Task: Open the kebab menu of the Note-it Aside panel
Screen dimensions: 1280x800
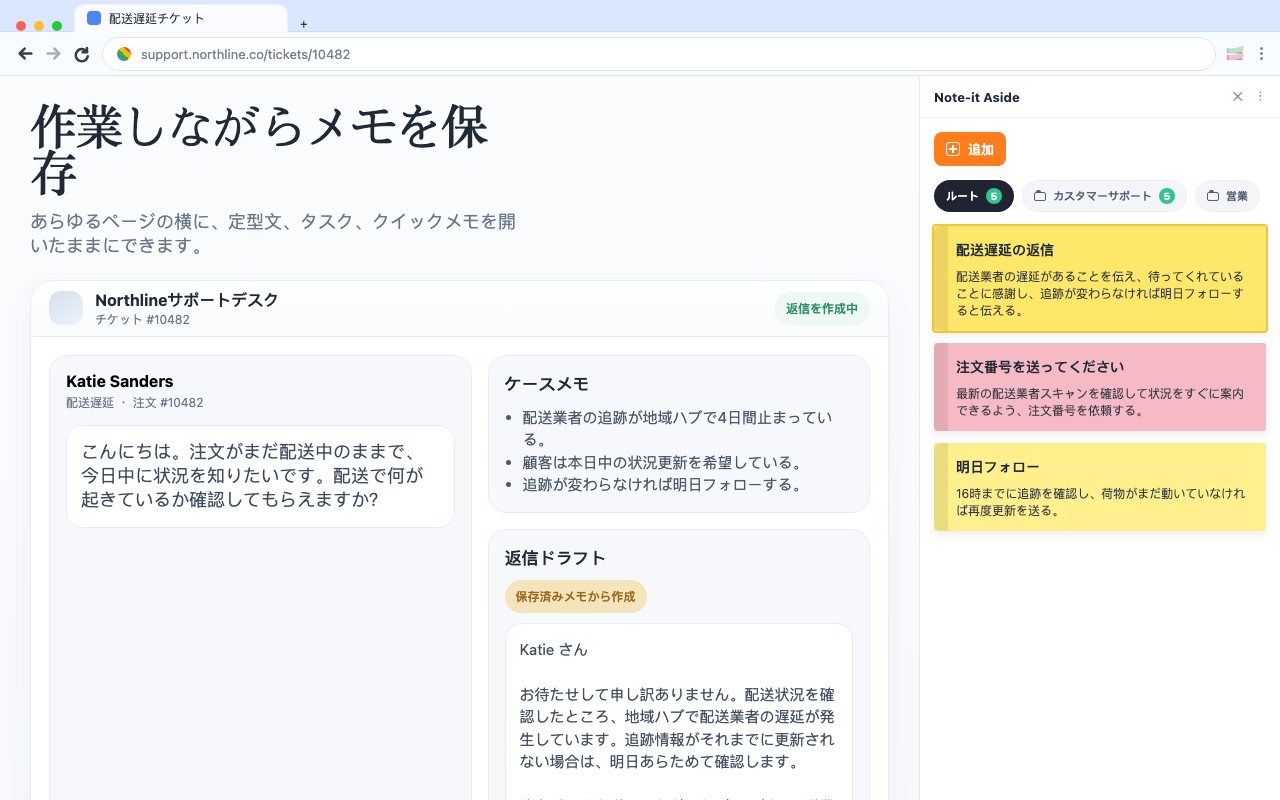Action: tap(1260, 96)
